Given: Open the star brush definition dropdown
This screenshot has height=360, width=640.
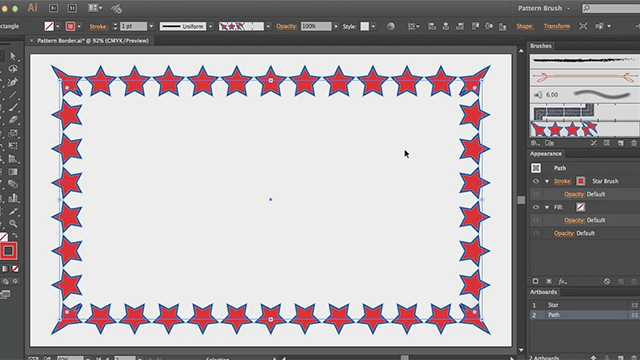Looking at the screenshot, I should point(268,27).
